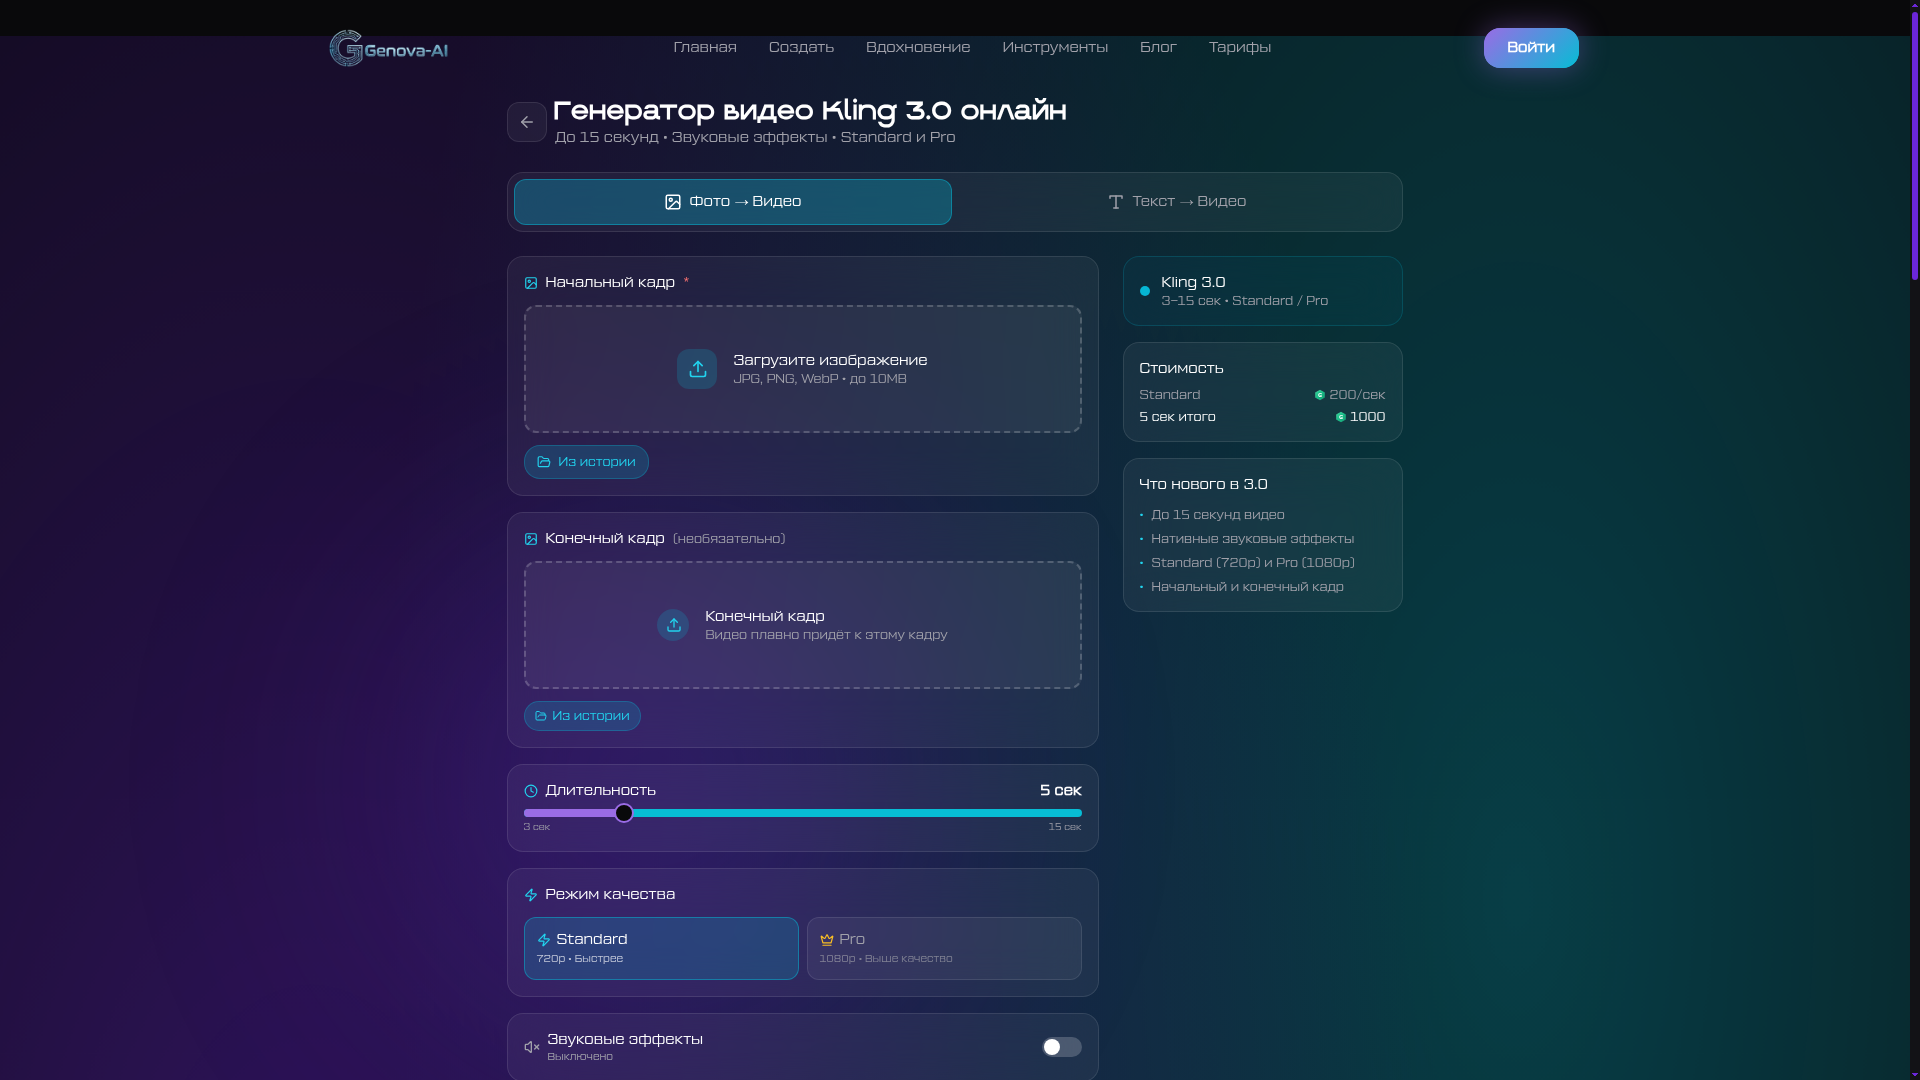1920x1080 pixels.
Task: Click the 3 сек slider minimum label
Action: [537, 827]
